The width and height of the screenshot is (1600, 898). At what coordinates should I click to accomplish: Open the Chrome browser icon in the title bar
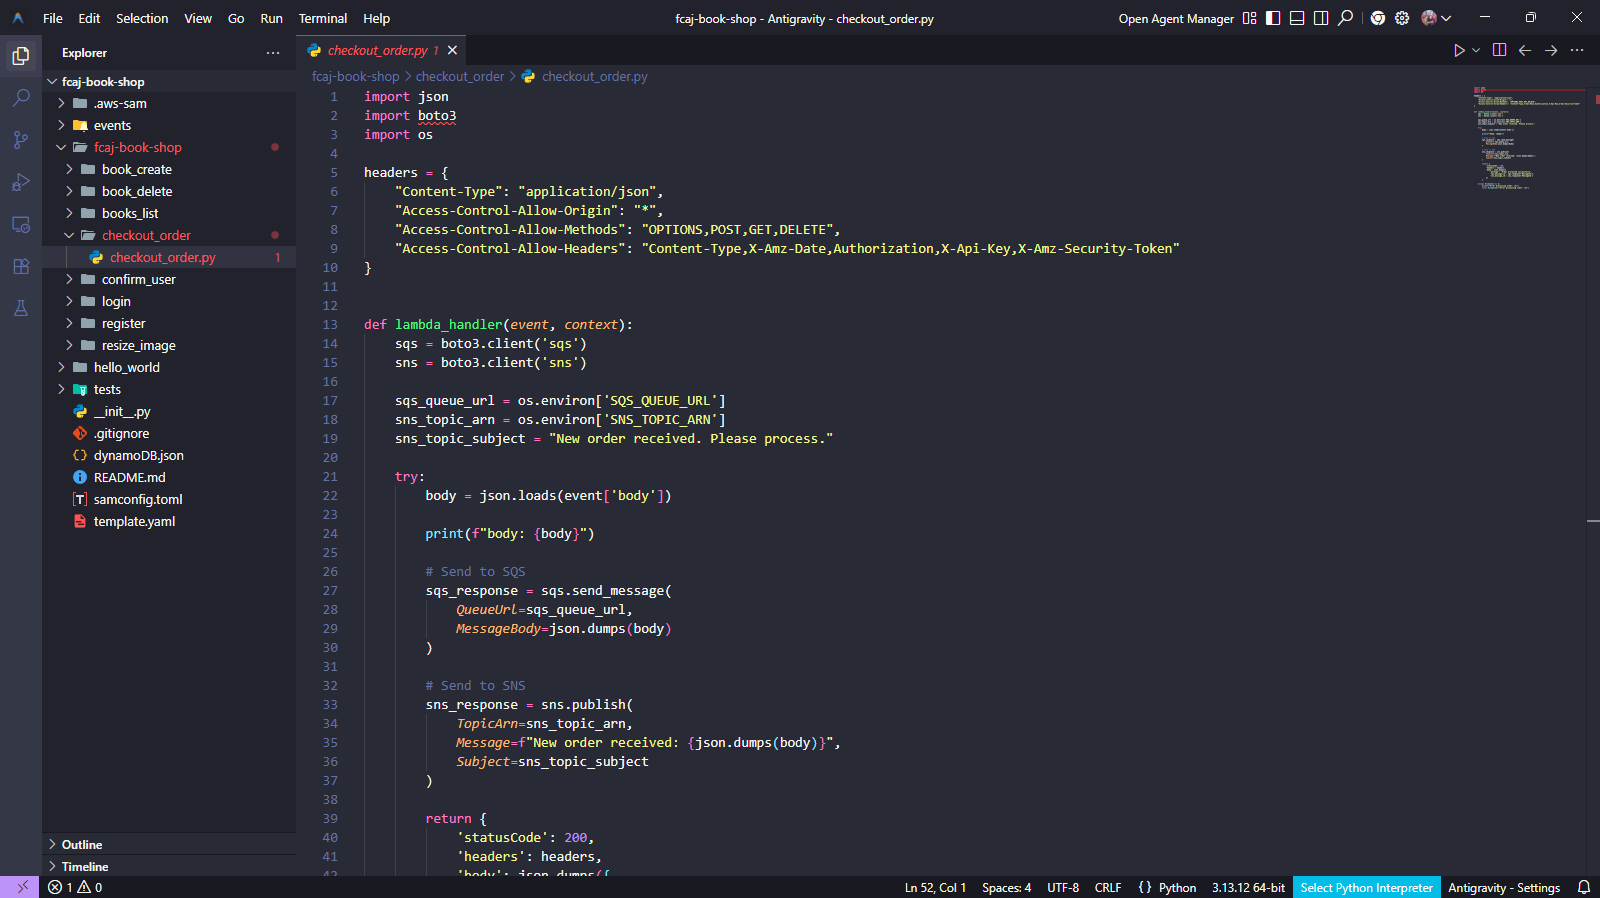pyautogui.click(x=1378, y=18)
